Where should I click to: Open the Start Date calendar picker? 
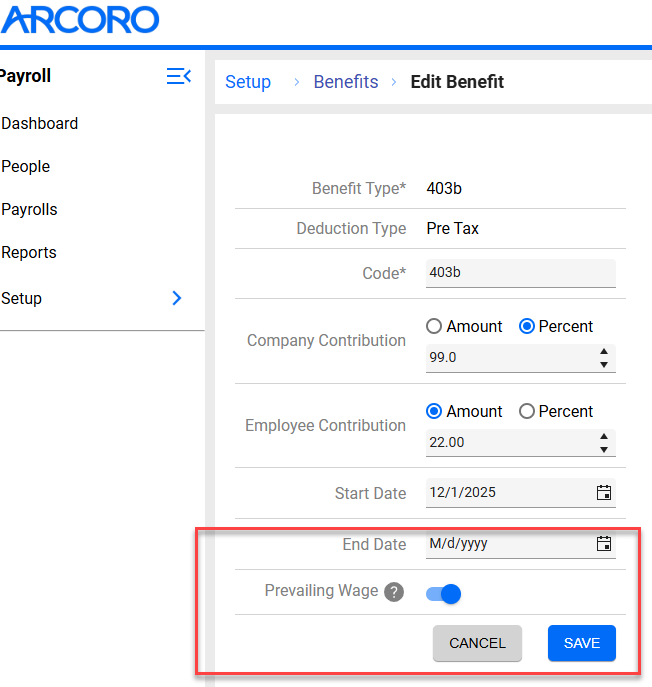pyautogui.click(x=604, y=492)
